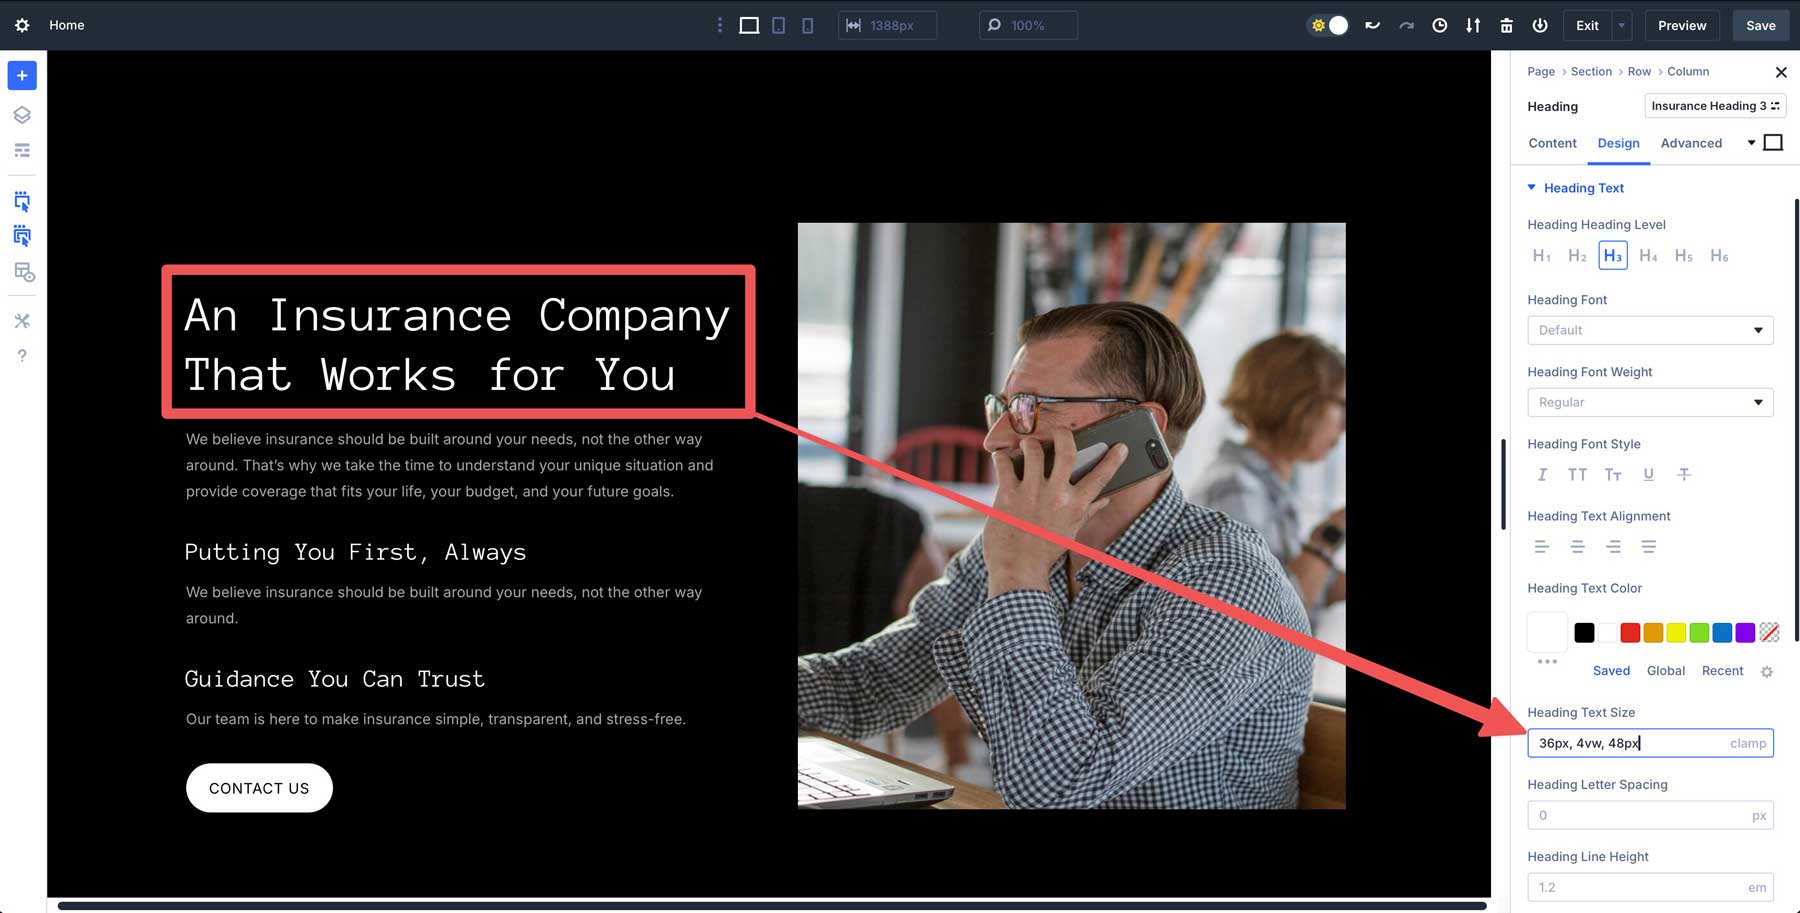Screen dimensions: 1800x913
Task: Switch to the Advanced tab
Action: 1691,143
